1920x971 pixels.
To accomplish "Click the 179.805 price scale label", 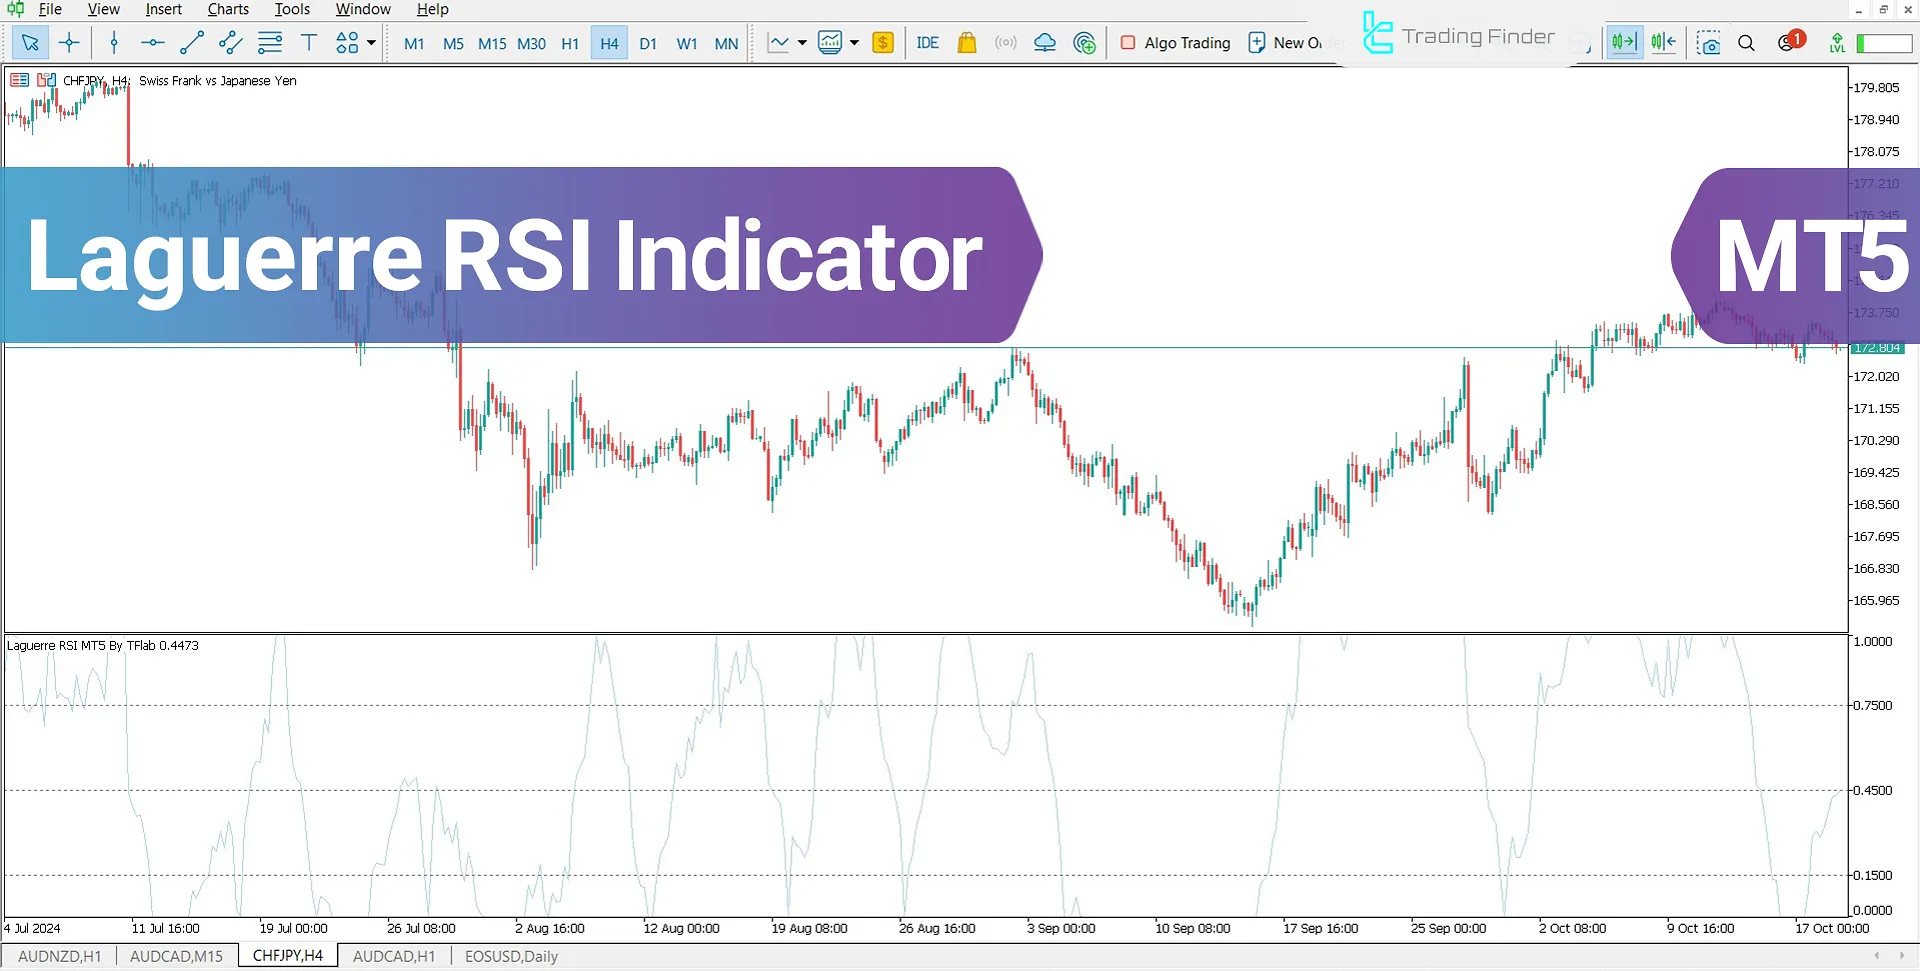I will point(1876,88).
